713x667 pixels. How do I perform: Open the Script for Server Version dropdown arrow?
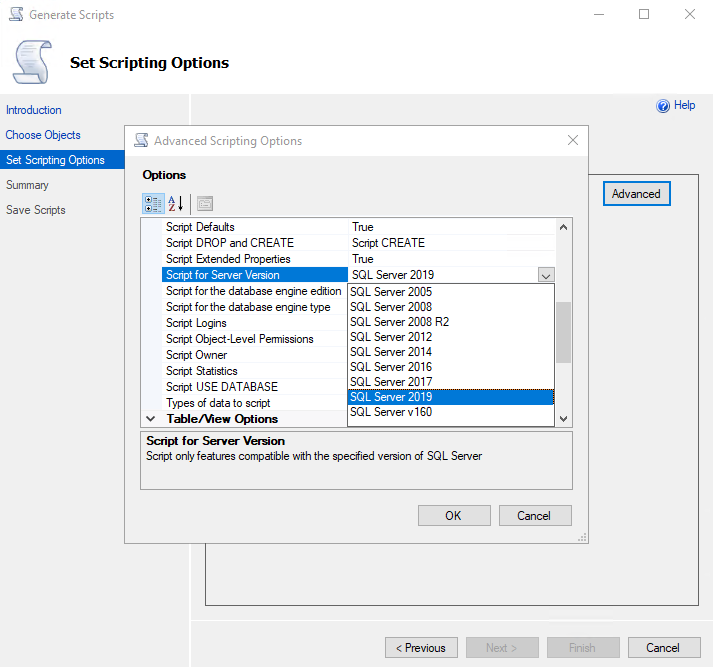click(546, 275)
